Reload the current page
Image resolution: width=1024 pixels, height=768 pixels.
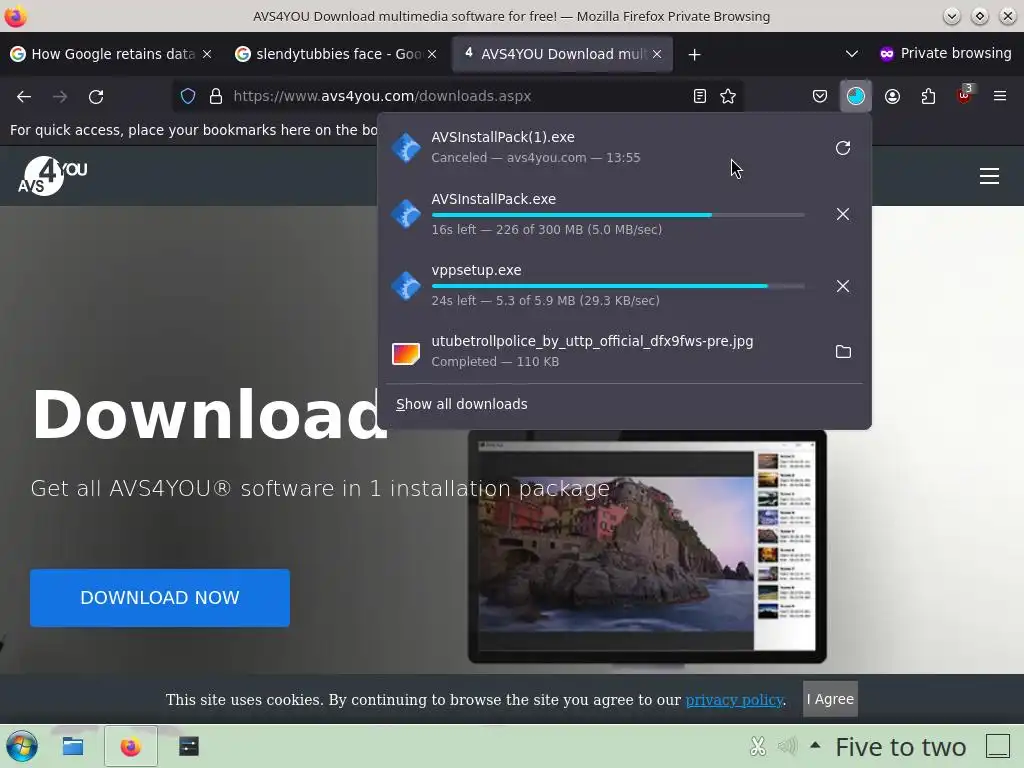(x=96, y=97)
